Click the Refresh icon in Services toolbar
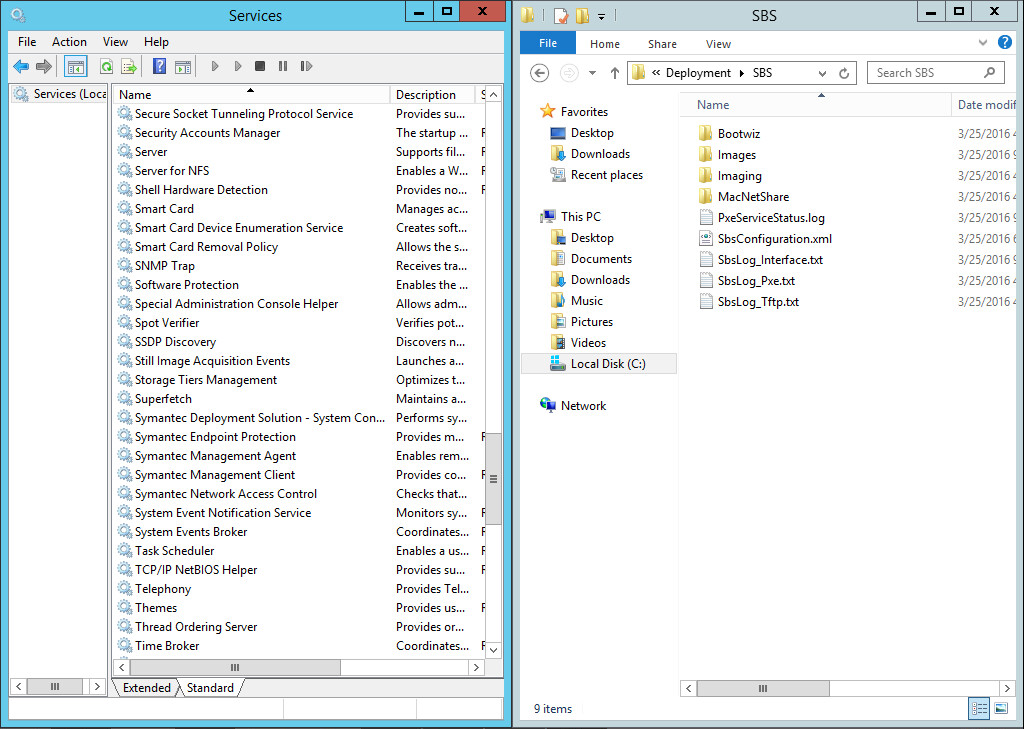 (106, 67)
